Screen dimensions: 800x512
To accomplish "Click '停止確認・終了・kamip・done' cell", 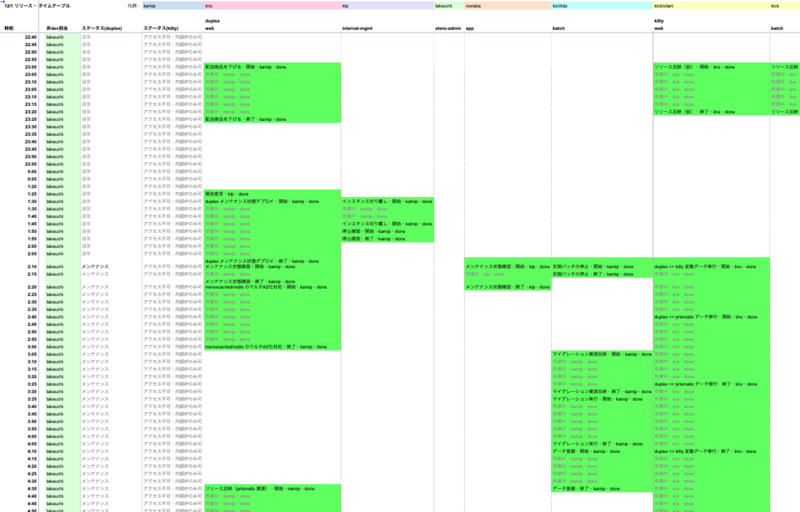I will coord(388,239).
